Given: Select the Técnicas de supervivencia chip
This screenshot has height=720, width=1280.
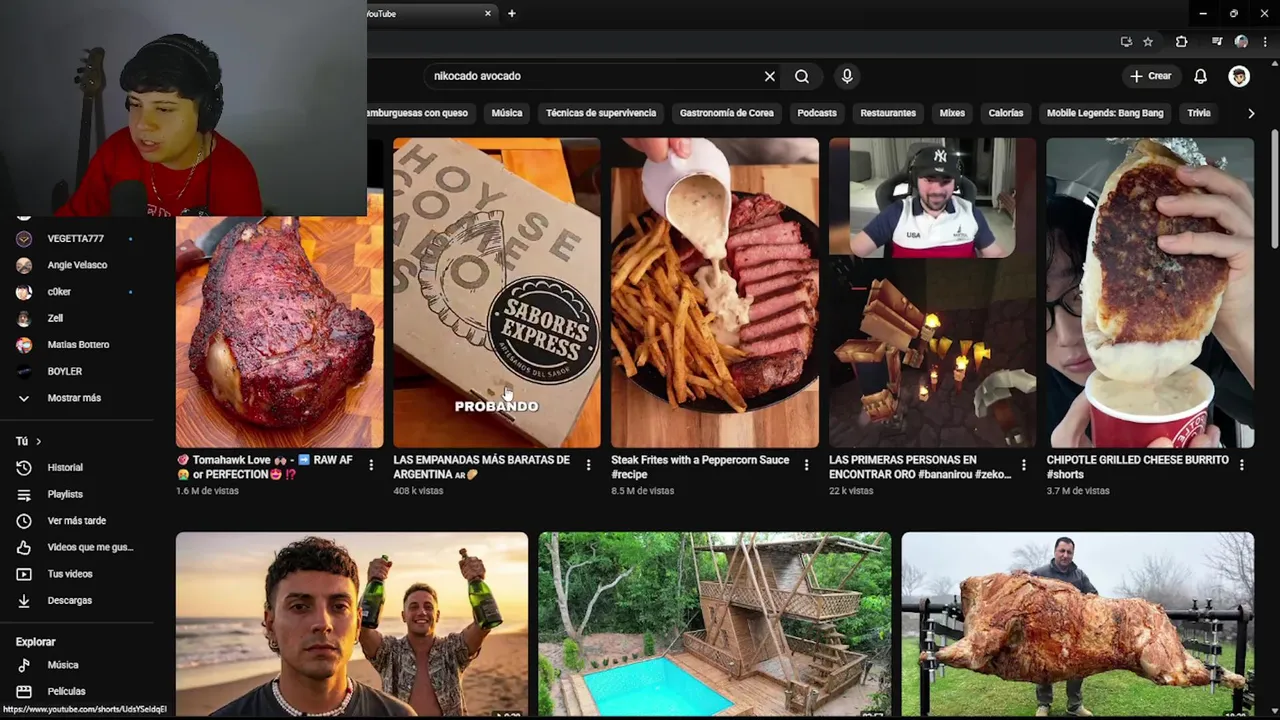Looking at the screenshot, I should pos(601,113).
